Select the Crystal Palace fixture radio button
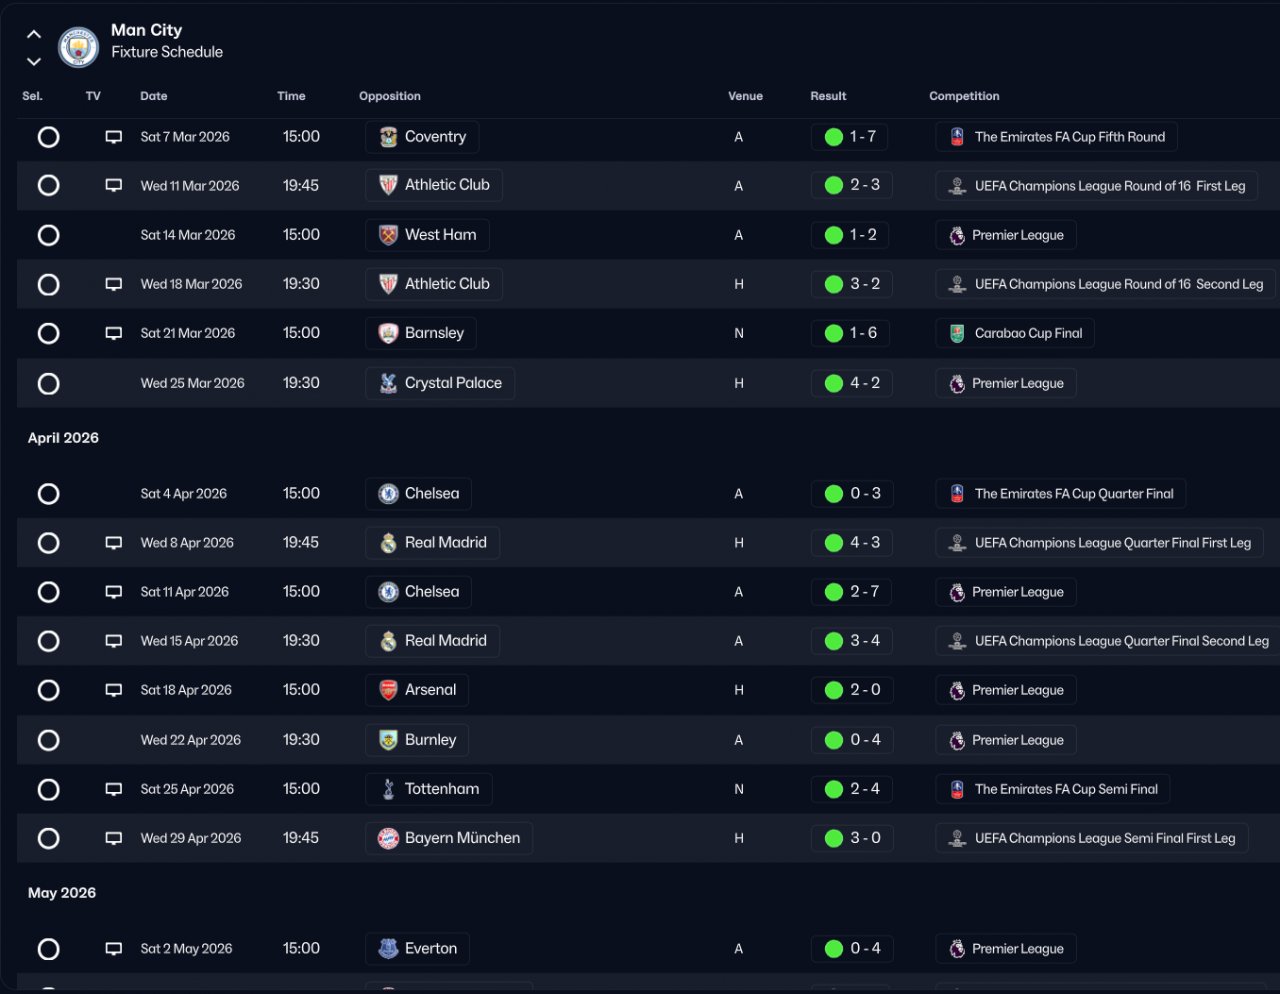Viewport: 1280px width, 994px height. pyautogui.click(x=48, y=383)
